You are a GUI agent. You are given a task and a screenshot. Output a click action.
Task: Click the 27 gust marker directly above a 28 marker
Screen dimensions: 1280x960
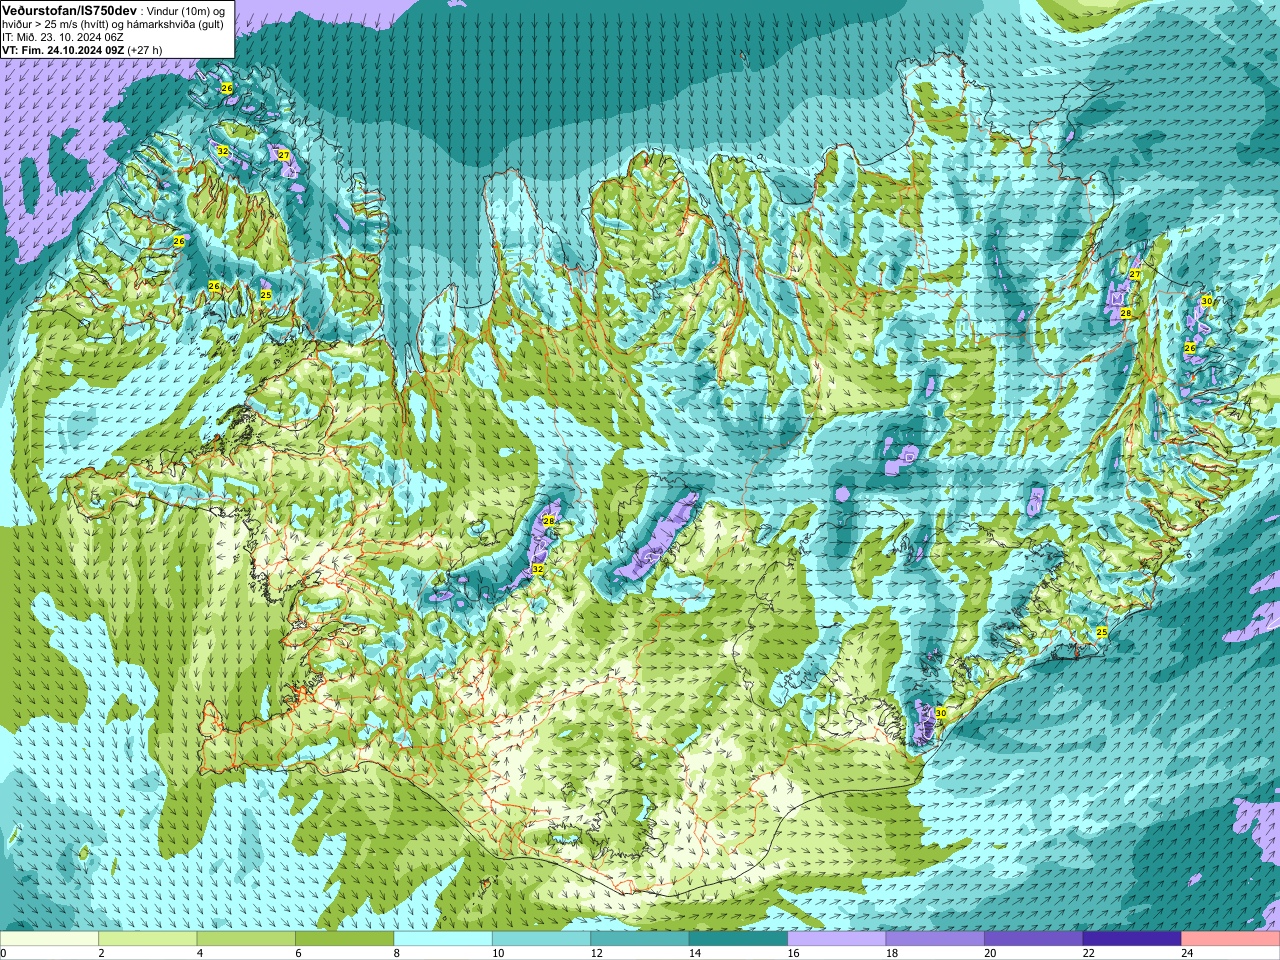coord(1135,274)
